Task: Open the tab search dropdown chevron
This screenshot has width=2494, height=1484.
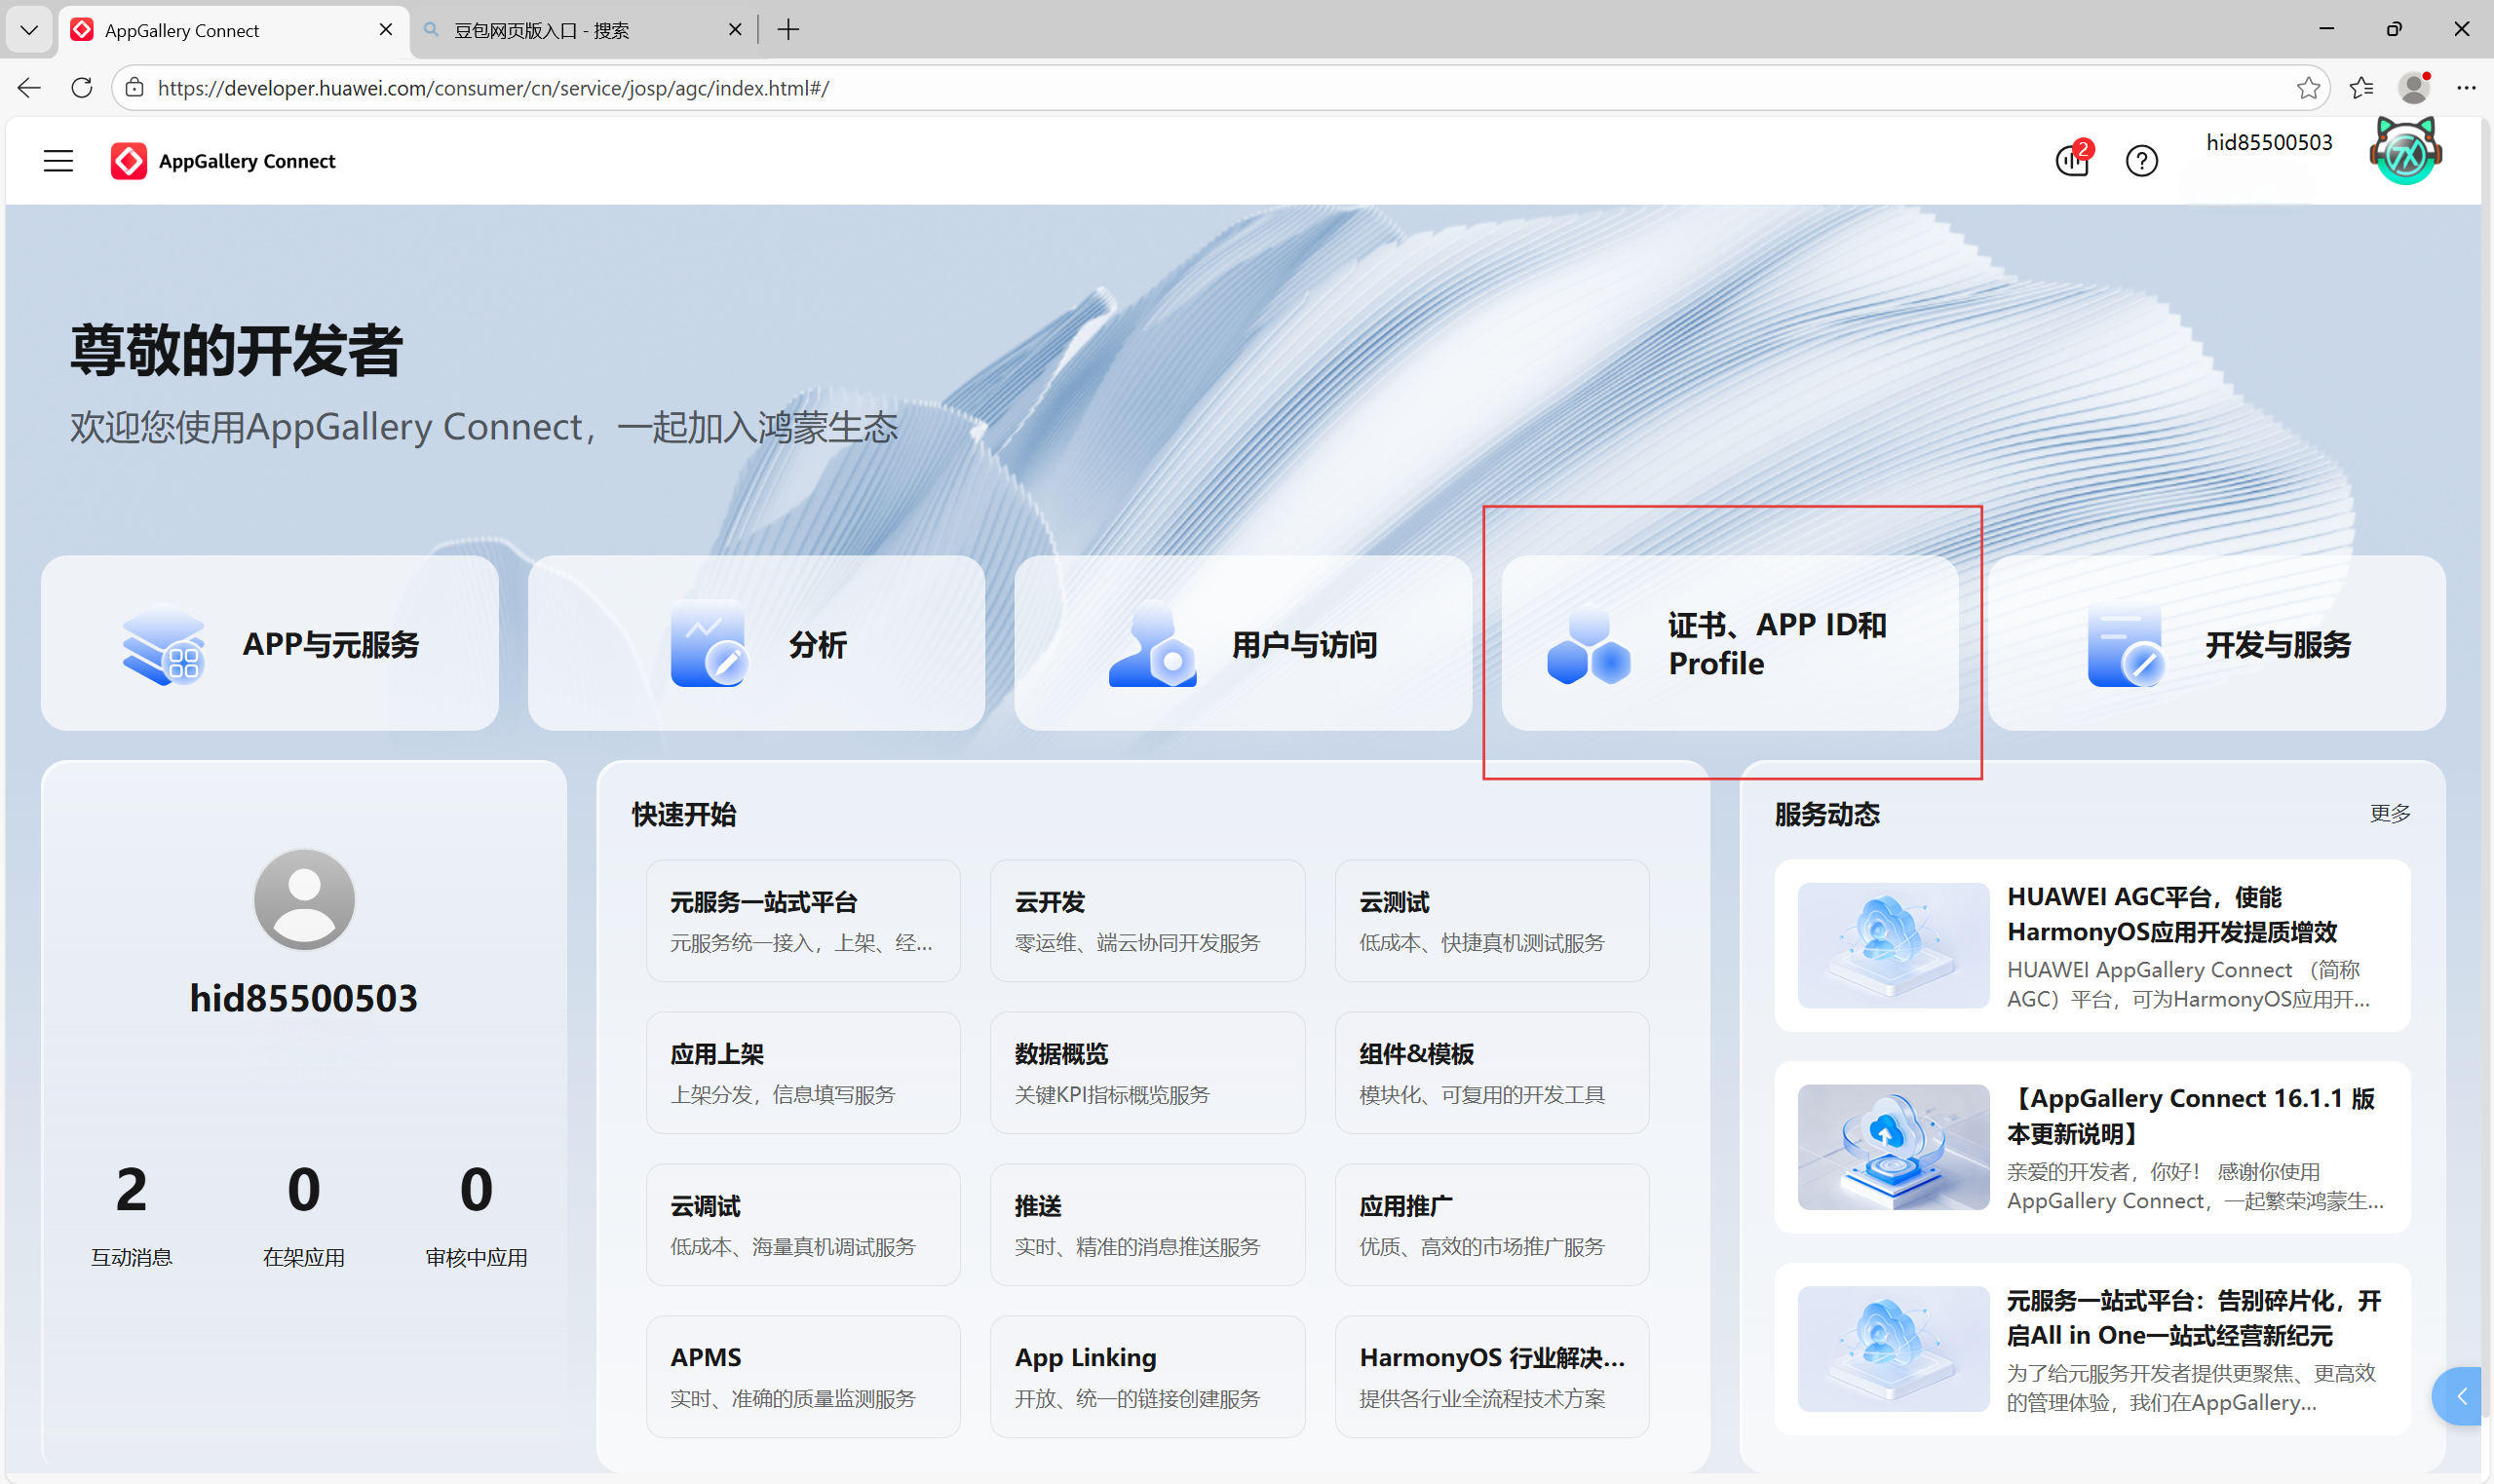Action: (x=29, y=30)
